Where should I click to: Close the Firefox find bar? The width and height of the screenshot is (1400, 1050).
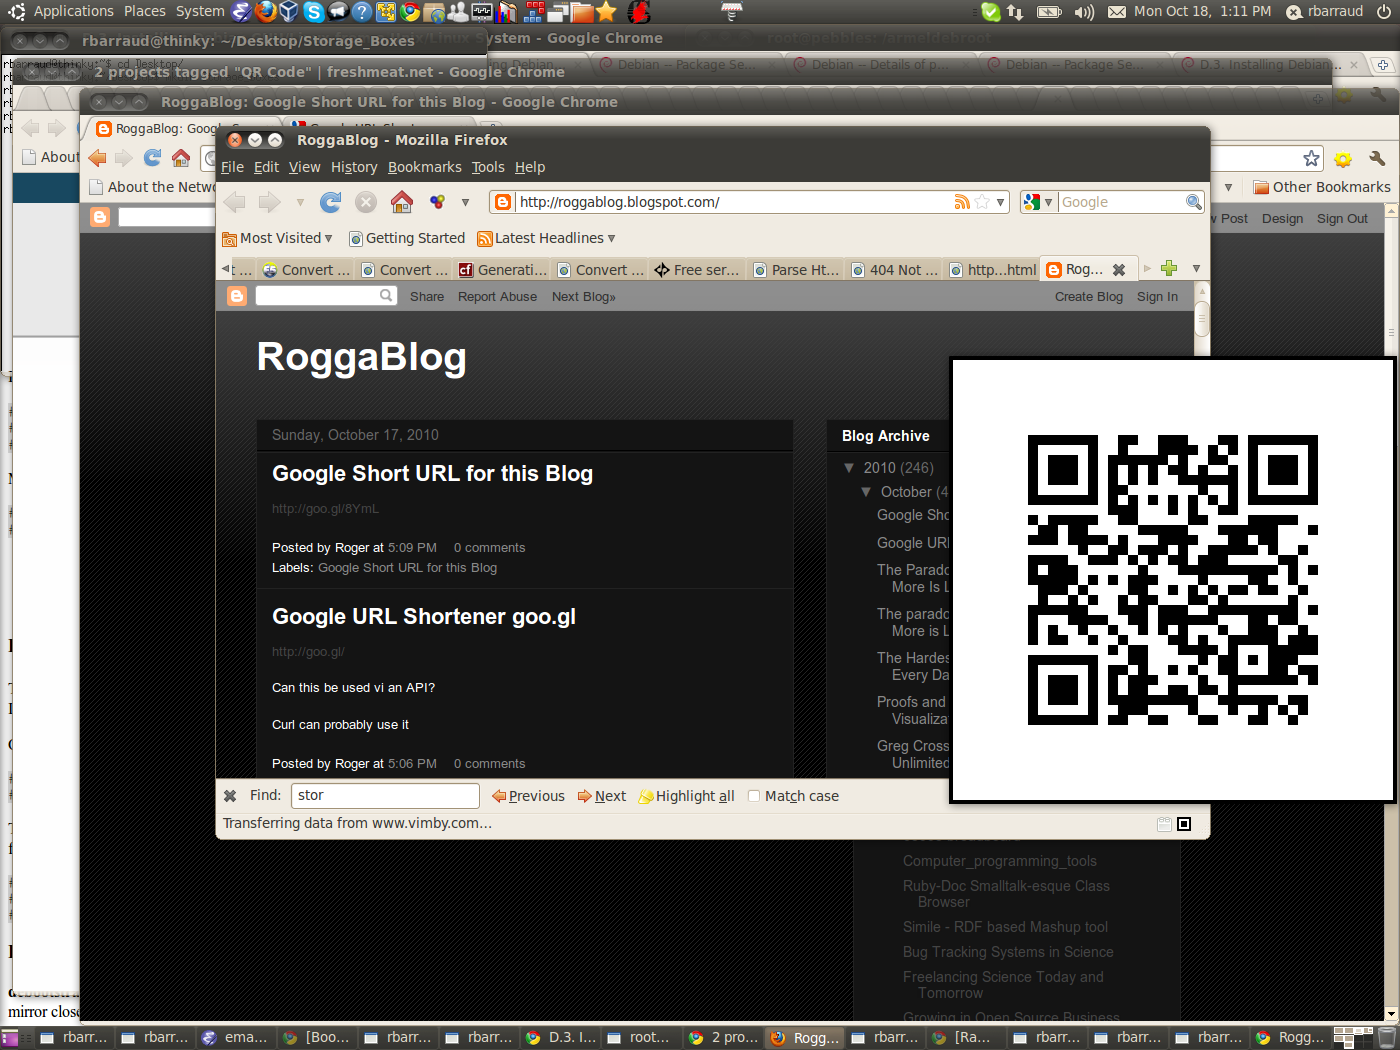pyautogui.click(x=230, y=796)
